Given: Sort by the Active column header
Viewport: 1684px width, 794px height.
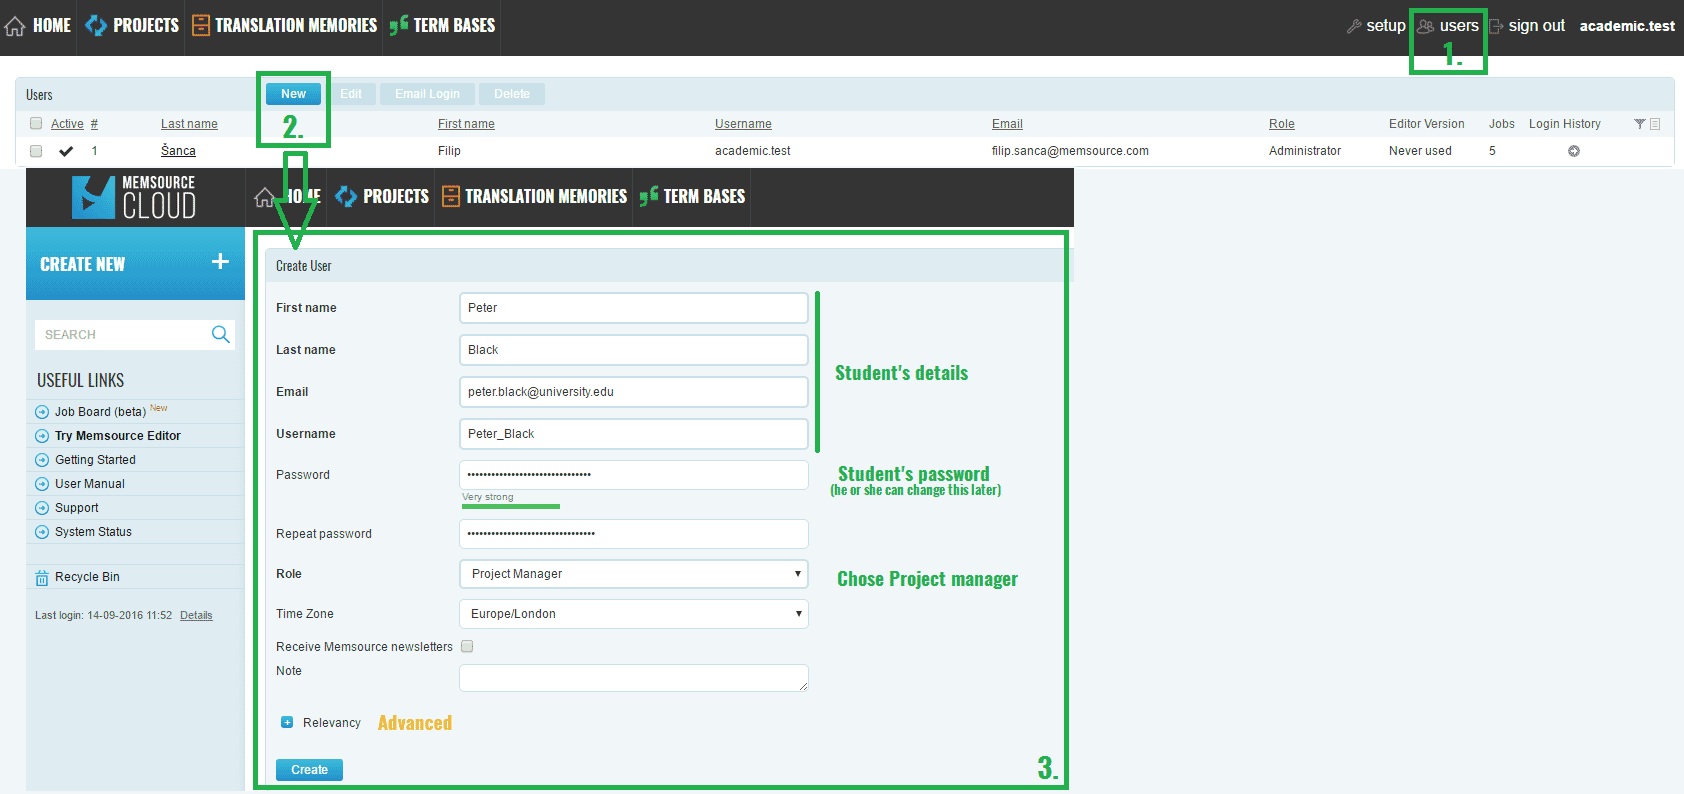Looking at the screenshot, I should pyautogui.click(x=67, y=124).
